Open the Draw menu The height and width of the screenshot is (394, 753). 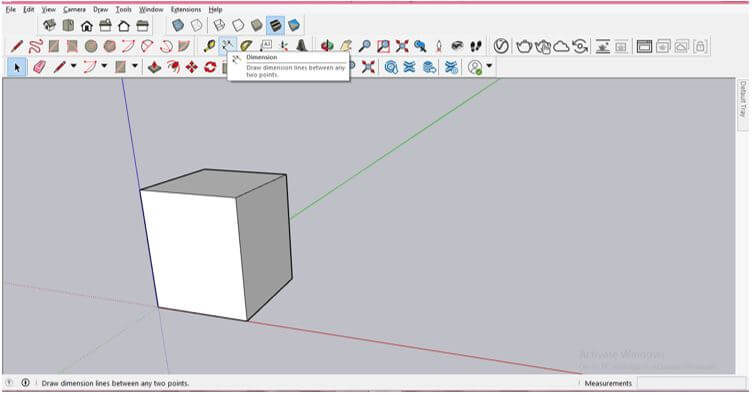(x=100, y=9)
